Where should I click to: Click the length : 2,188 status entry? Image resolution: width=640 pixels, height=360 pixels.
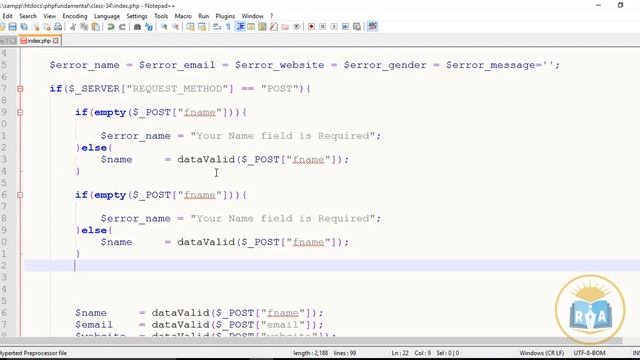(310, 353)
